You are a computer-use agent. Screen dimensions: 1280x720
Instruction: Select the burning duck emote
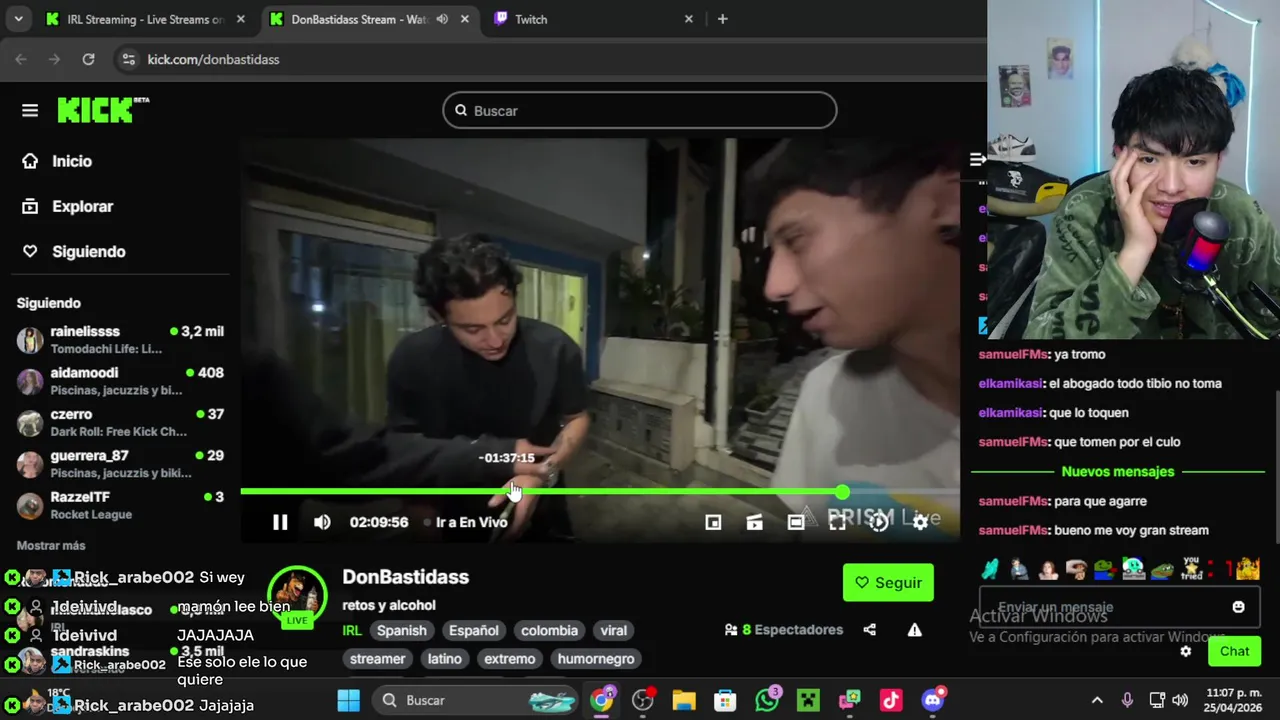(1248, 569)
